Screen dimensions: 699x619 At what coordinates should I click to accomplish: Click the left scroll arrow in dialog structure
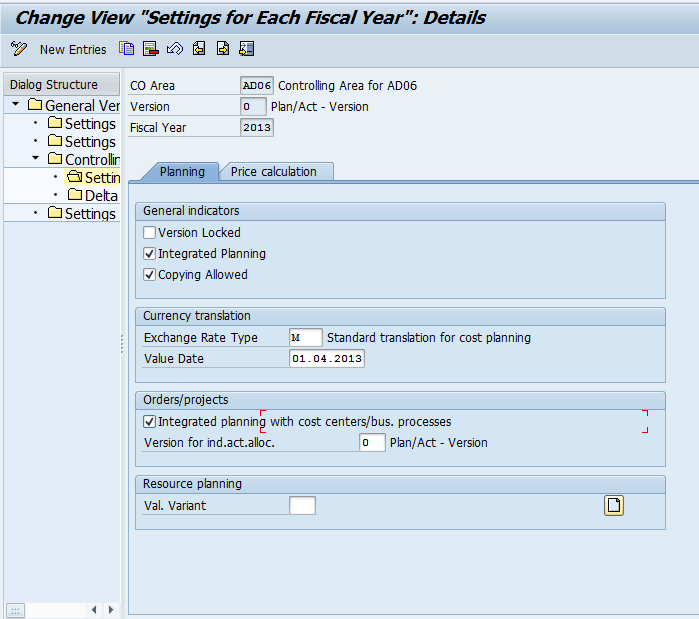pyautogui.click(x=94, y=610)
